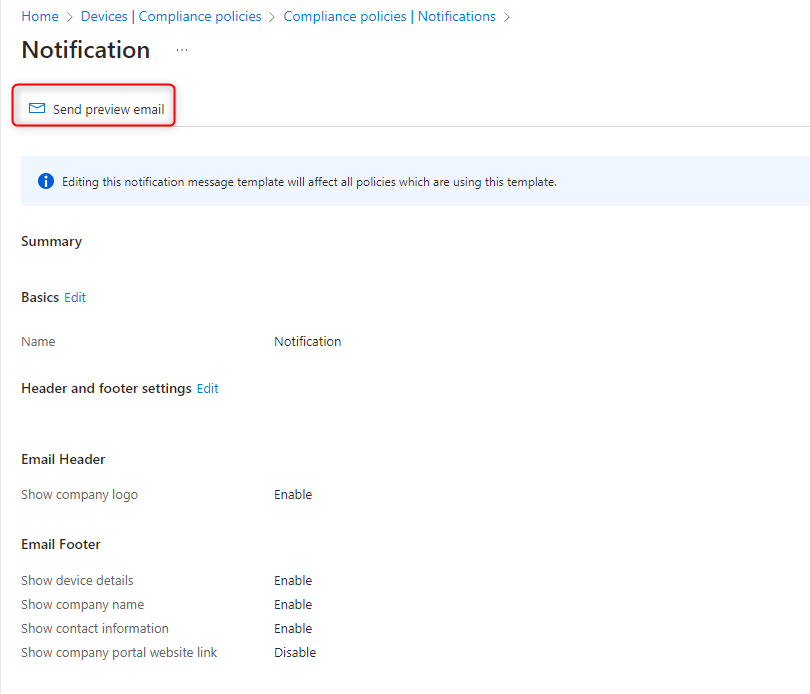Open the Edit link next to Basics
The width and height of the screenshot is (810, 694).
click(x=74, y=297)
